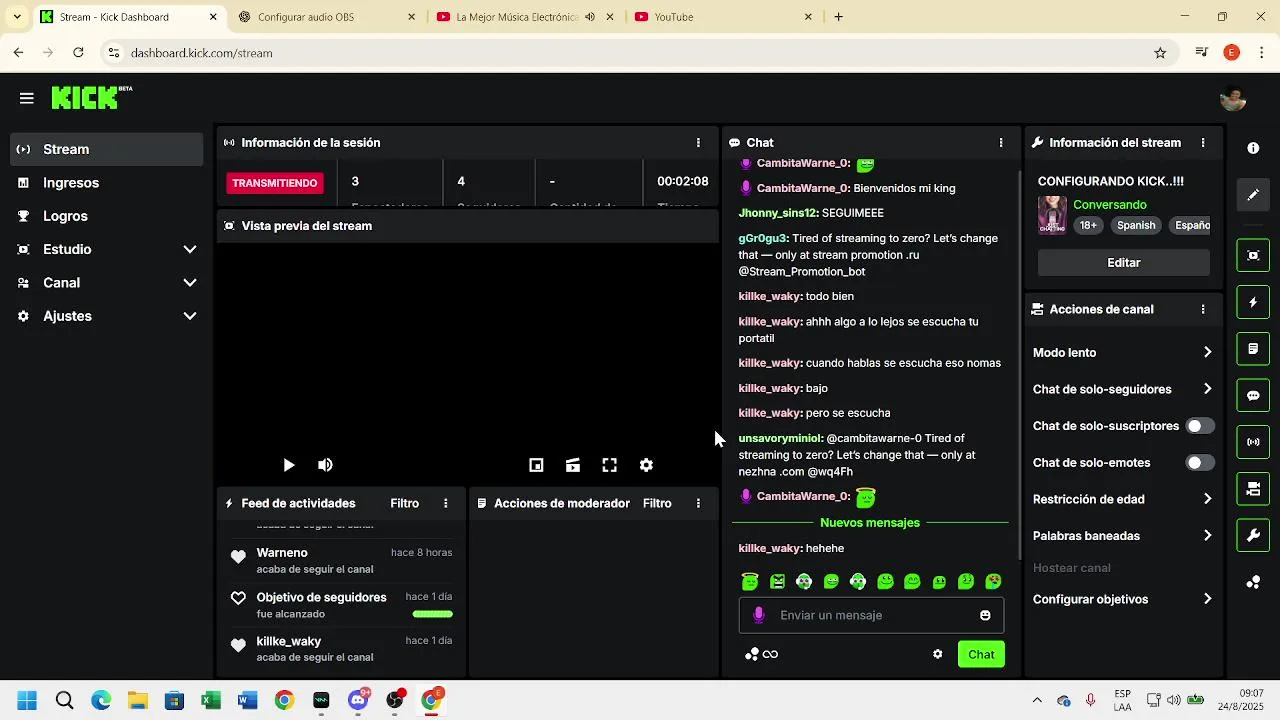
Task: Open the Filtro dropdown in Feed de actividades
Action: point(405,503)
